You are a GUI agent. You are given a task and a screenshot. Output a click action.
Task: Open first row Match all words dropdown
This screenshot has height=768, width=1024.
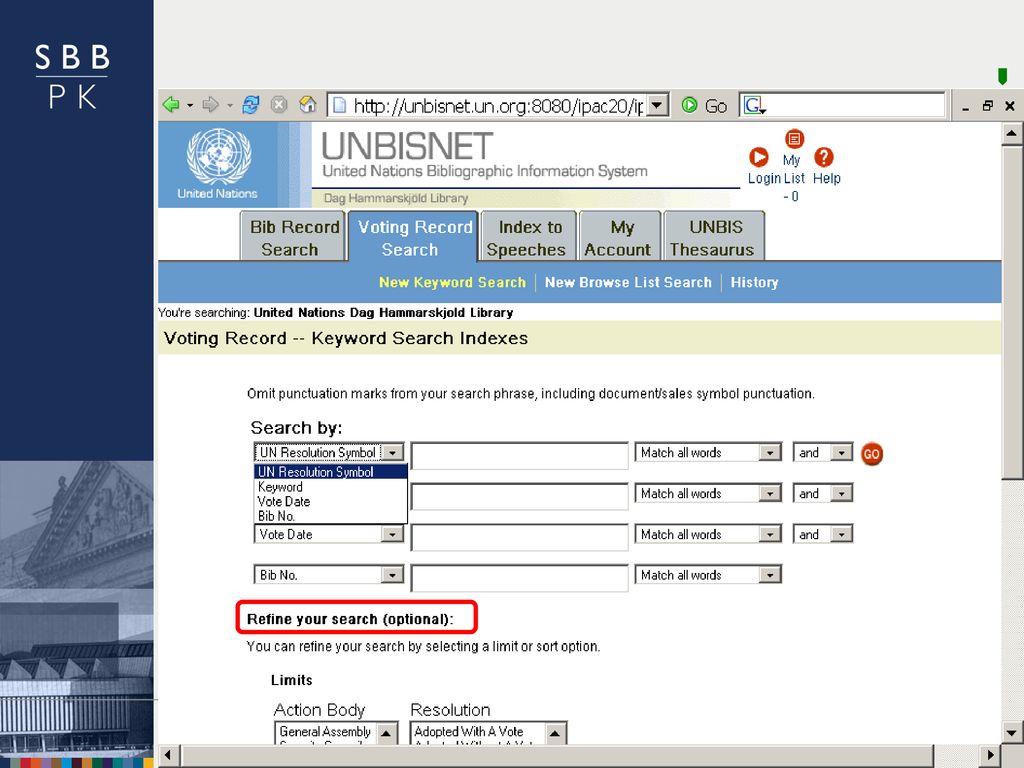click(770, 453)
